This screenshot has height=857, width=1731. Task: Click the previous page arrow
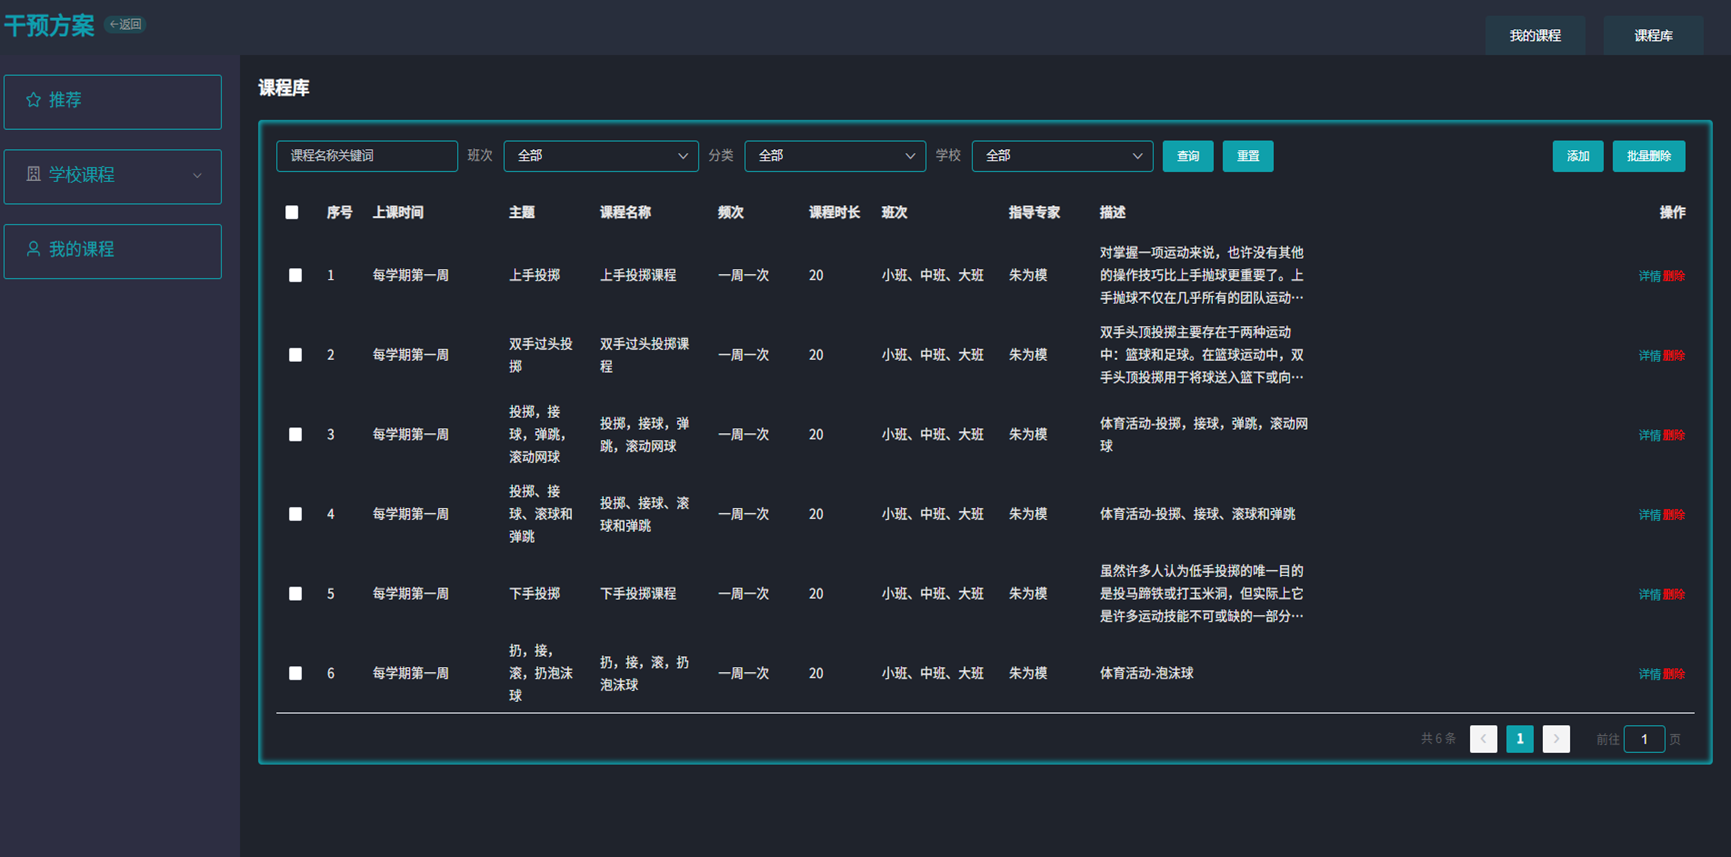point(1483,739)
